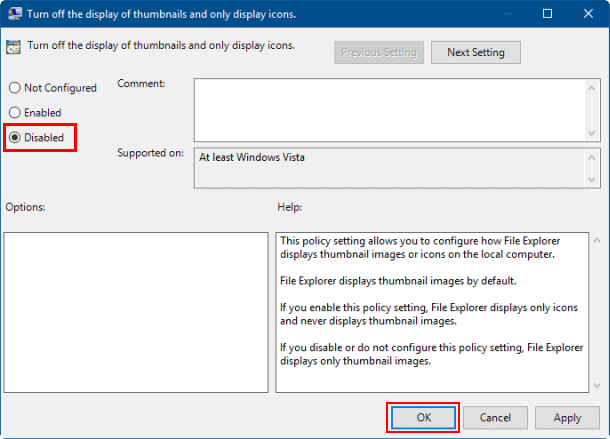Maximize the policy setting window
Viewport: 610px width, 439px height.
547,14
